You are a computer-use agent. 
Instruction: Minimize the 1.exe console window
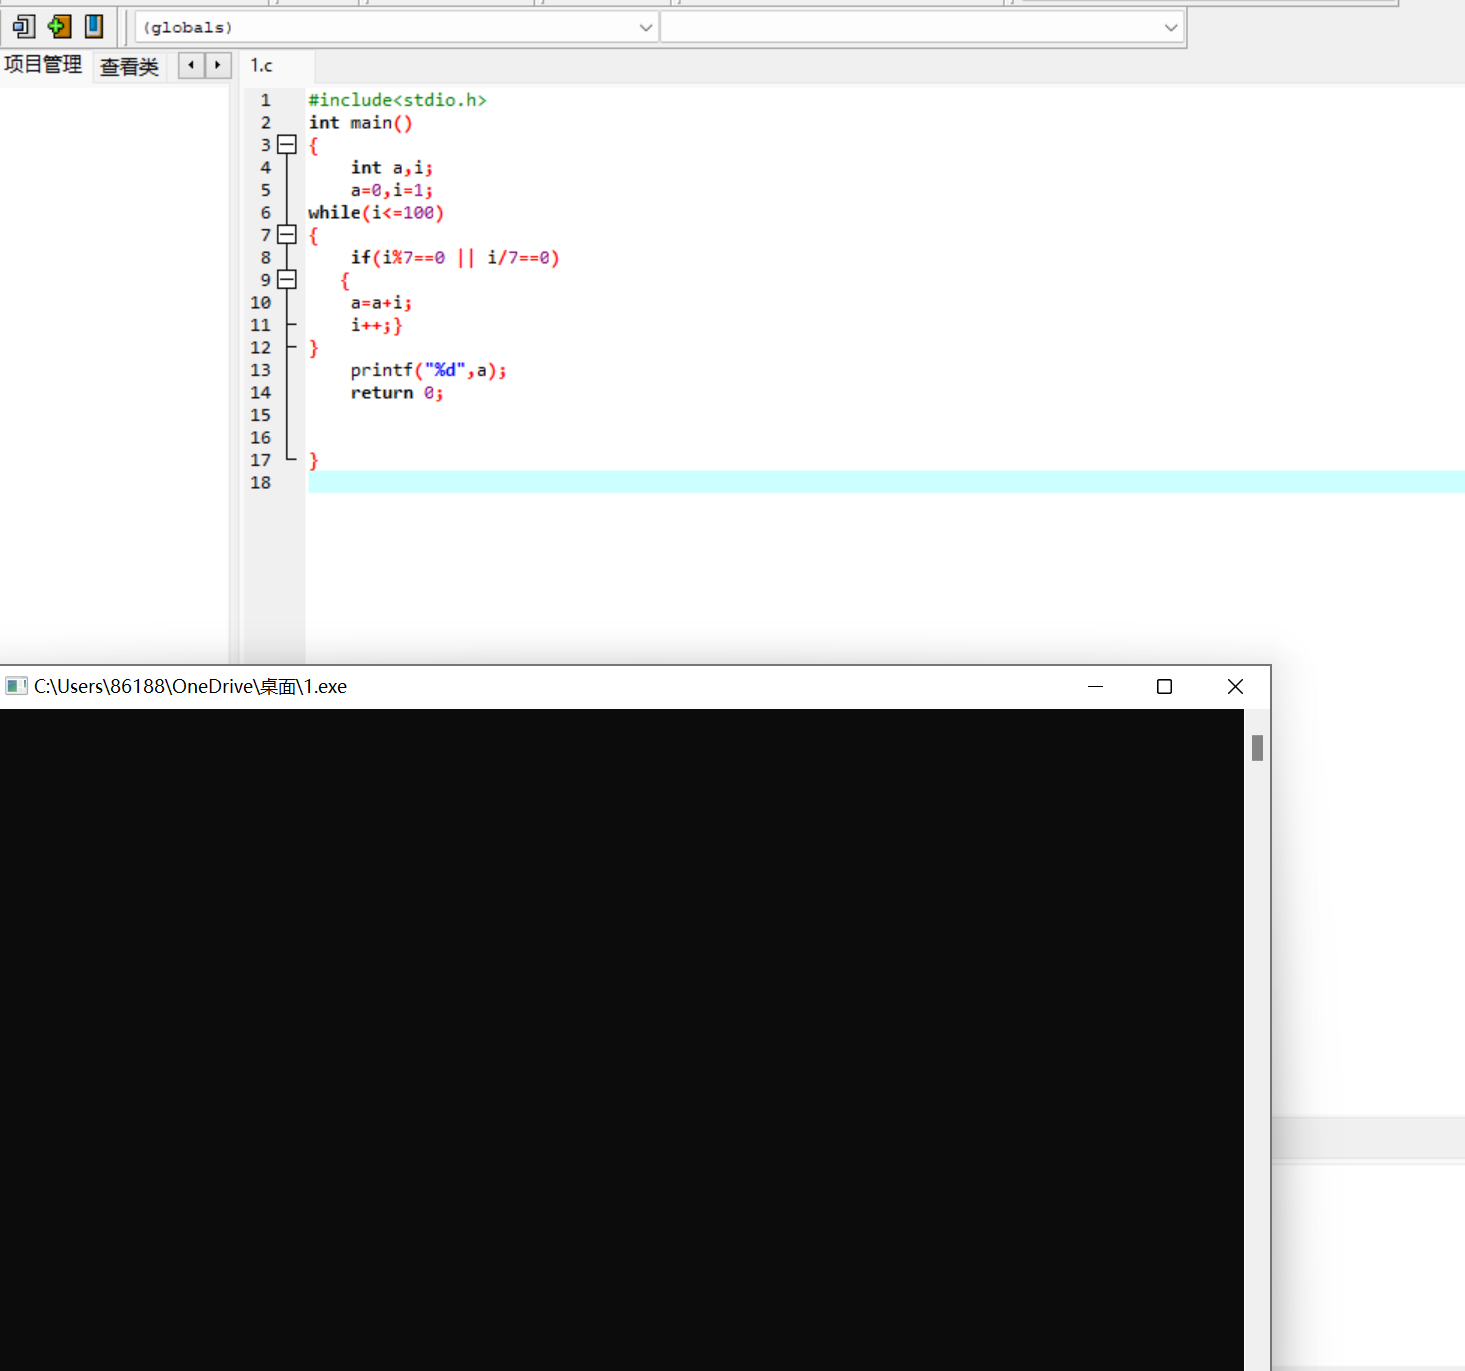point(1096,686)
